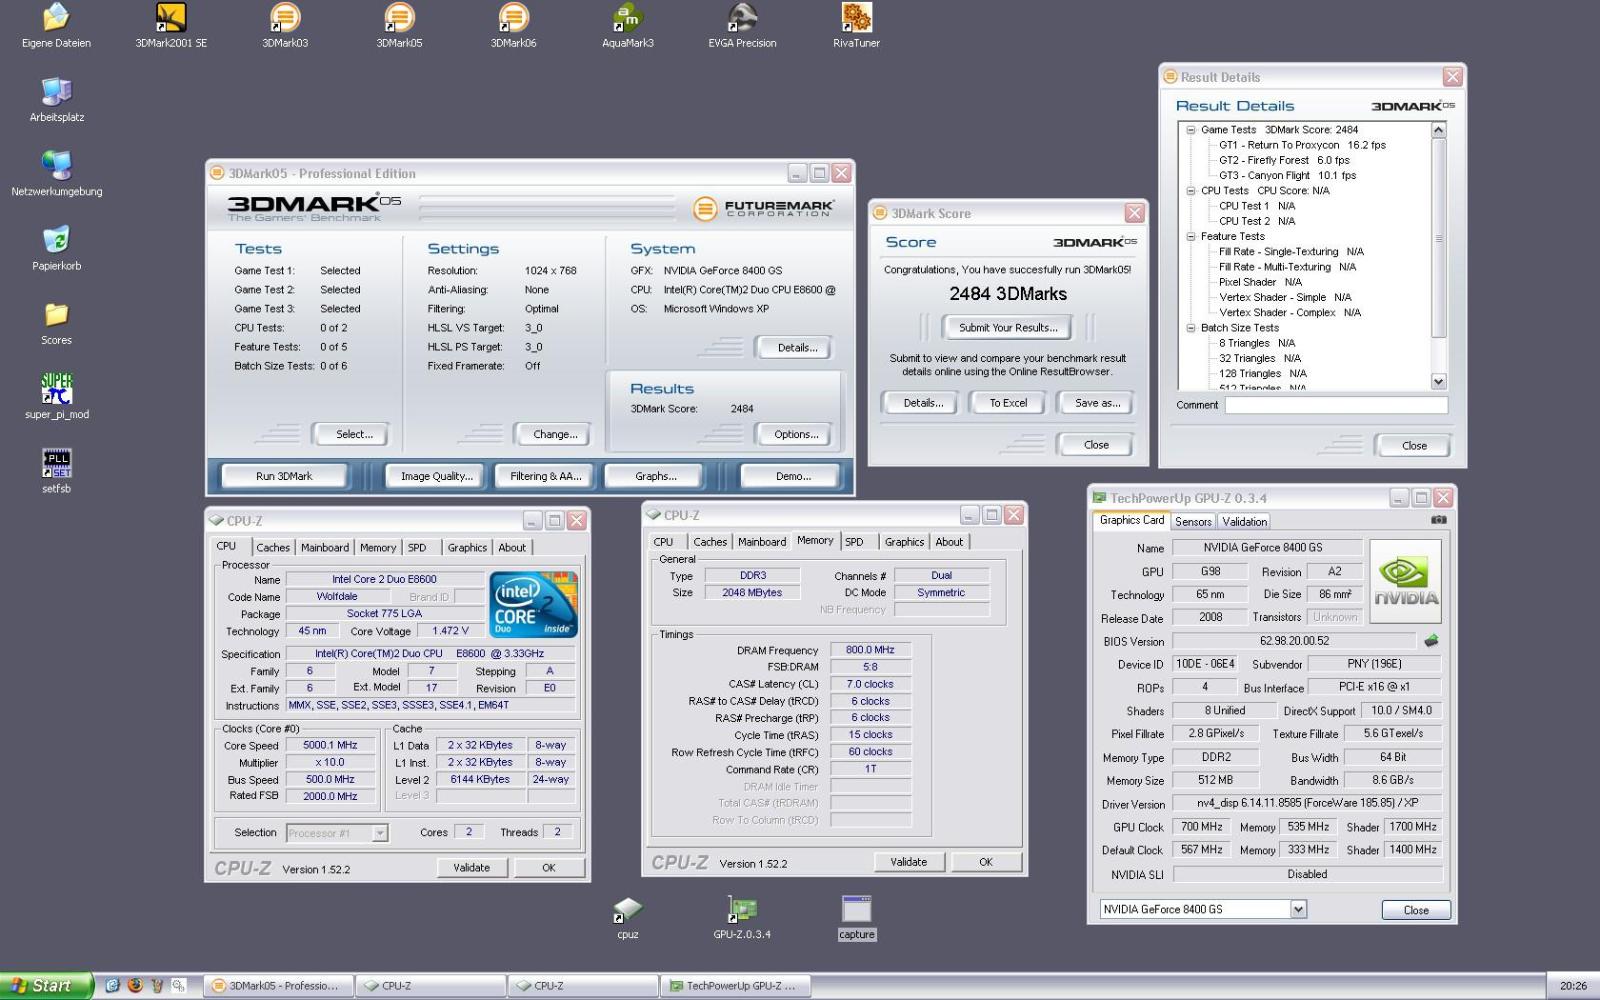Click scroll up arrow in Result Details list
The image size is (1600, 1000).
point(1438,130)
